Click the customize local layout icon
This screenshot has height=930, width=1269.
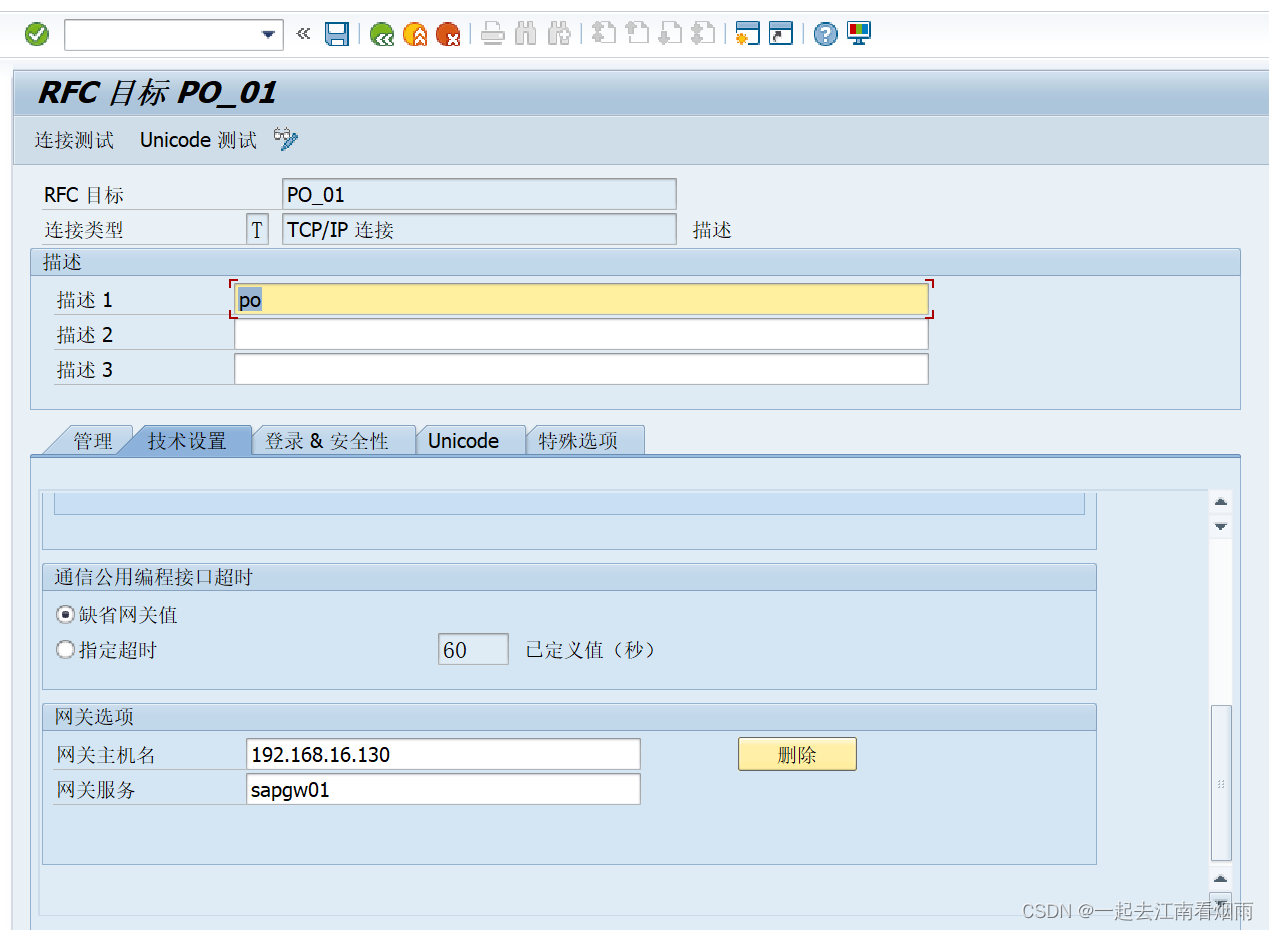click(857, 33)
